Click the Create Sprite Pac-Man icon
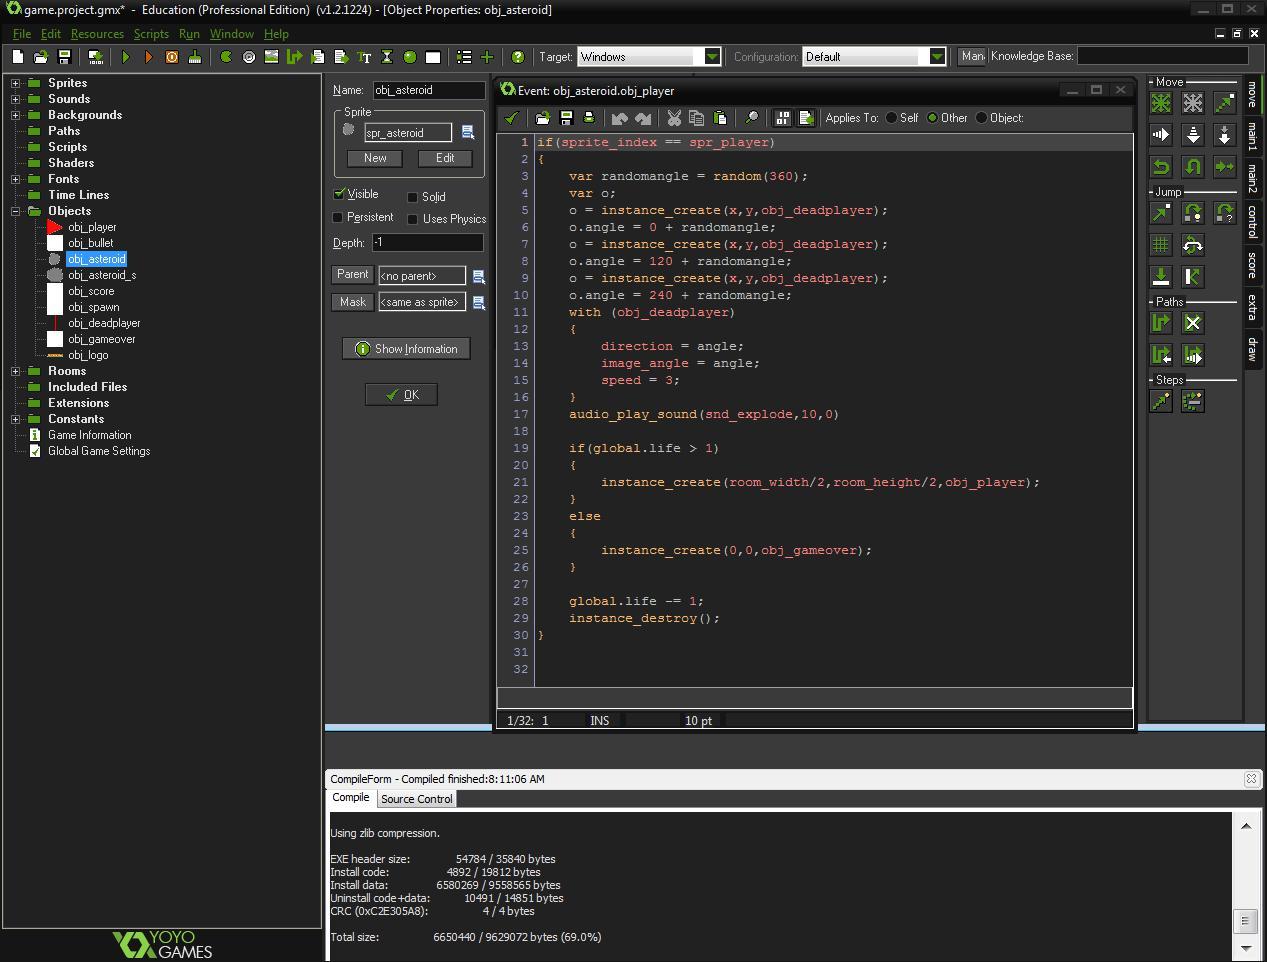This screenshot has width=1267, height=962. coord(226,57)
